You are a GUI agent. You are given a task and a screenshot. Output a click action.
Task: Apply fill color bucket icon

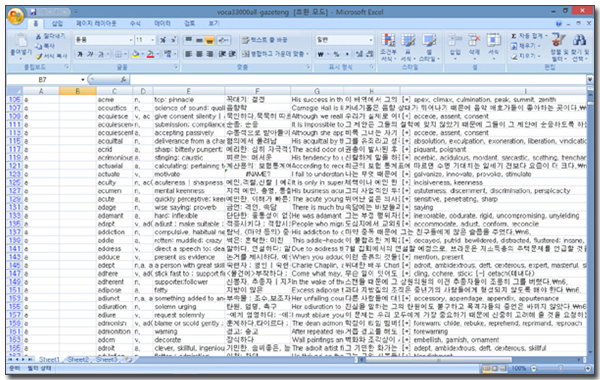coord(135,55)
